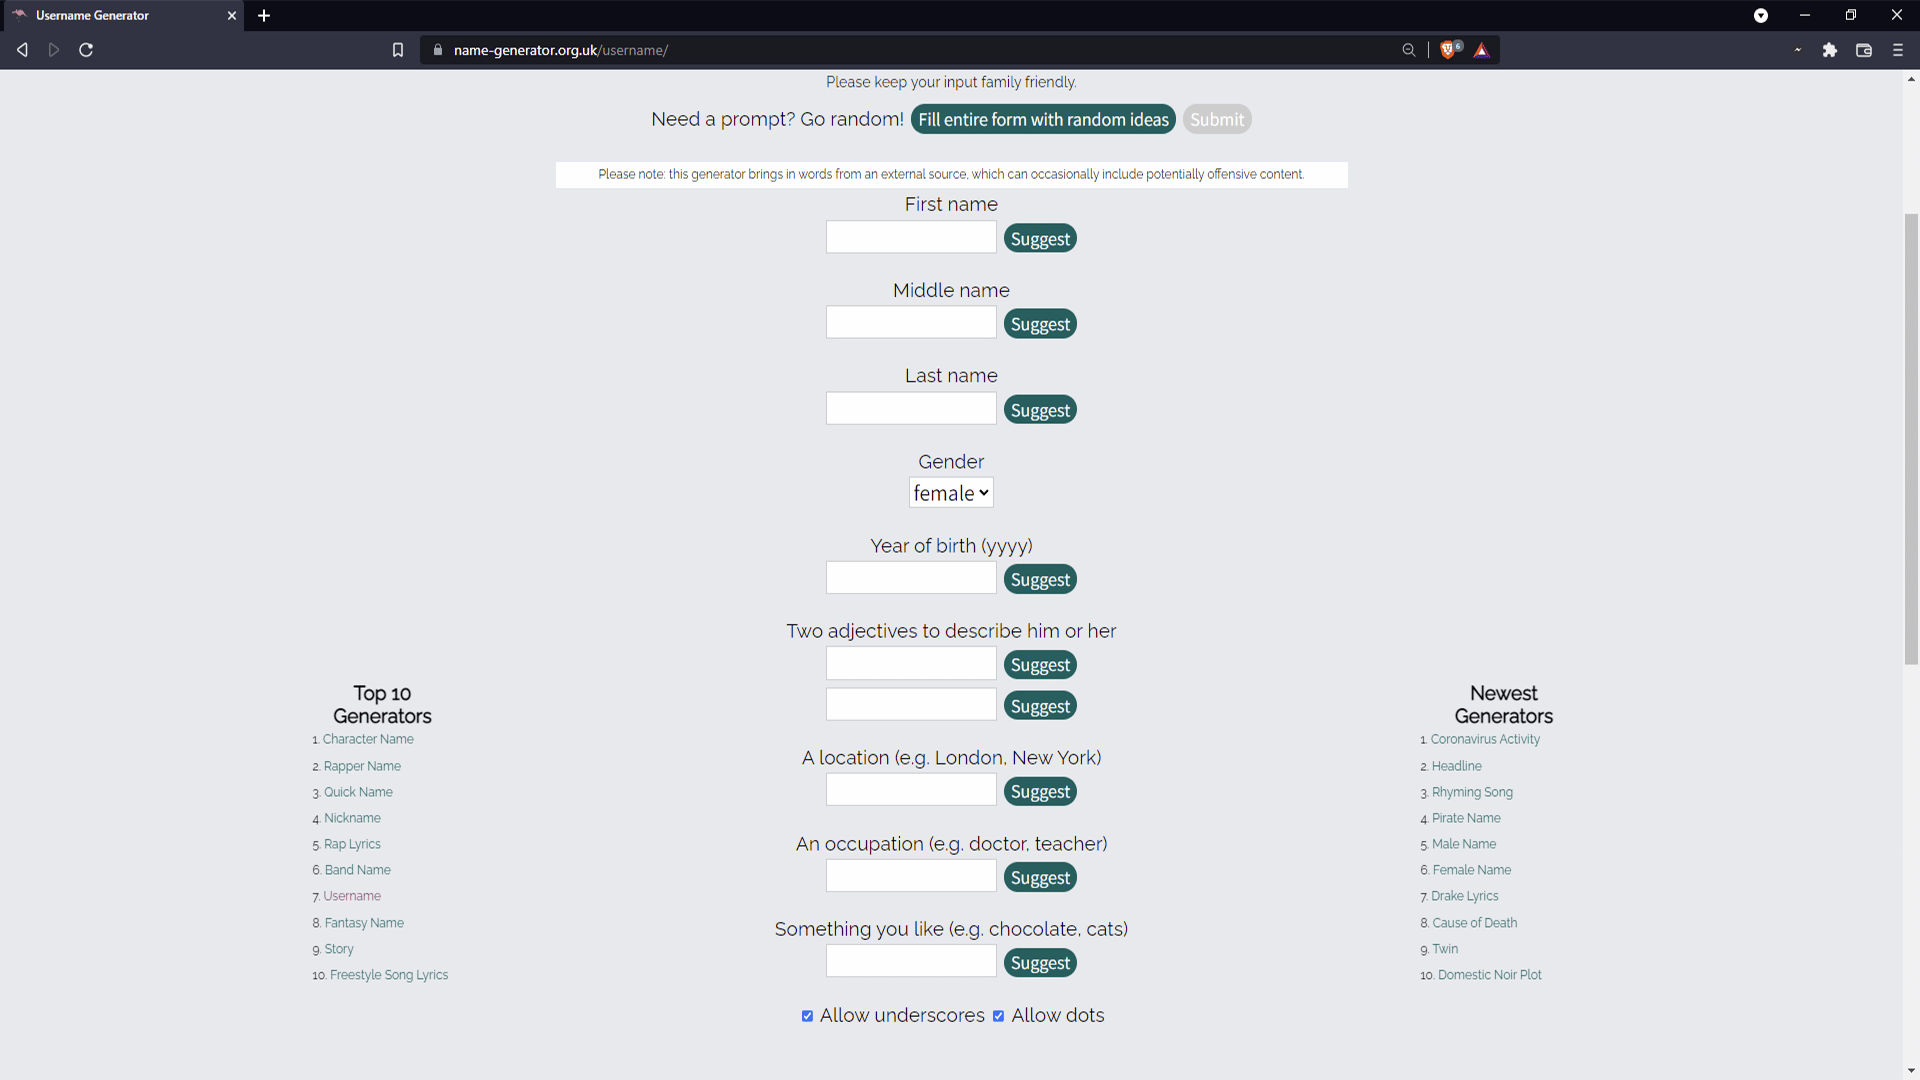Open the Story generator link
1920x1080 pixels.
339,949
